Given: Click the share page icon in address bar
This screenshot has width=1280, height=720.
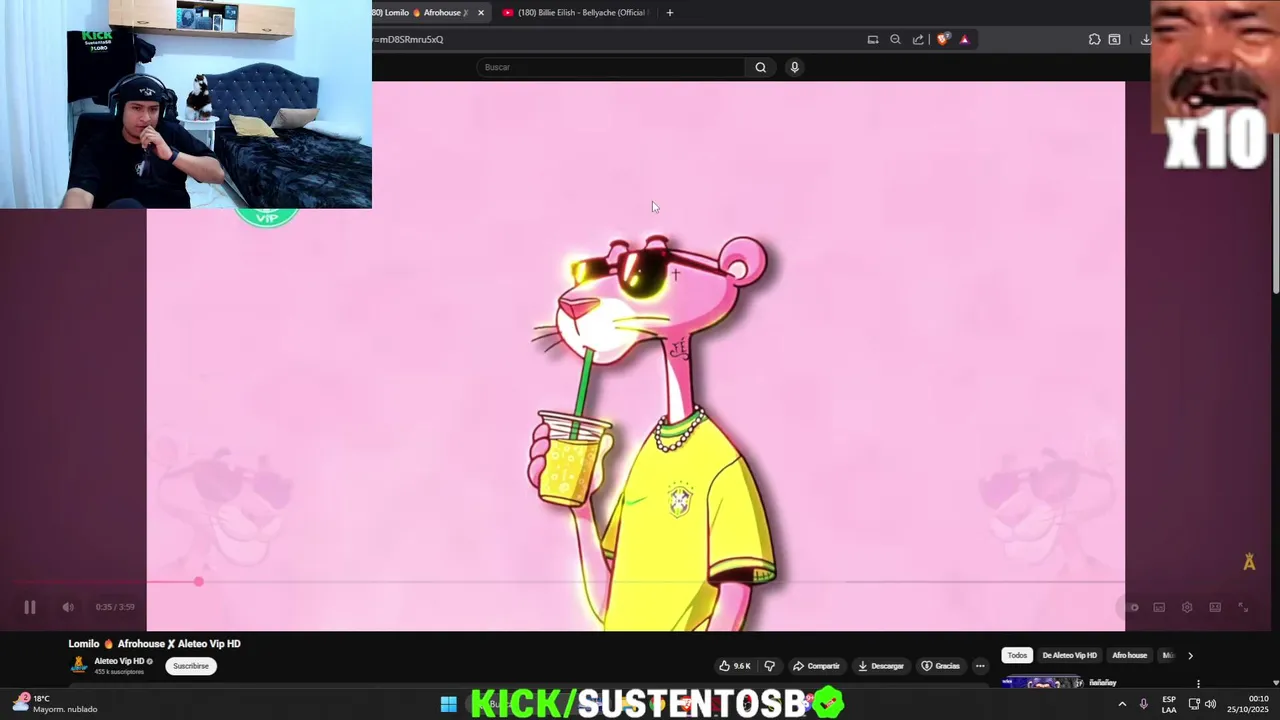Looking at the screenshot, I should [x=918, y=39].
